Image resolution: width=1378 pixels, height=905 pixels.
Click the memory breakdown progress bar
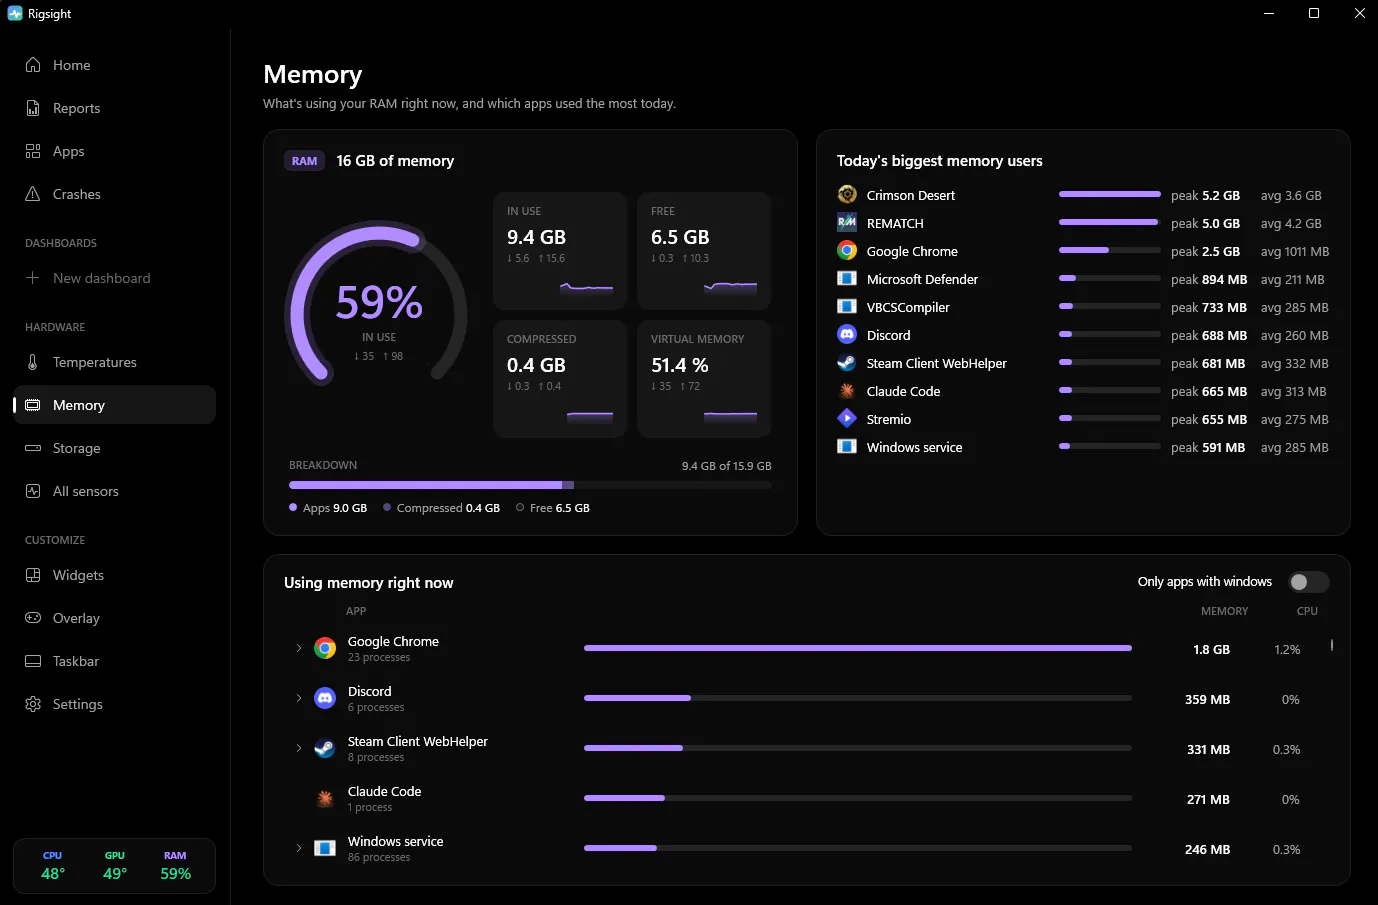[530, 485]
